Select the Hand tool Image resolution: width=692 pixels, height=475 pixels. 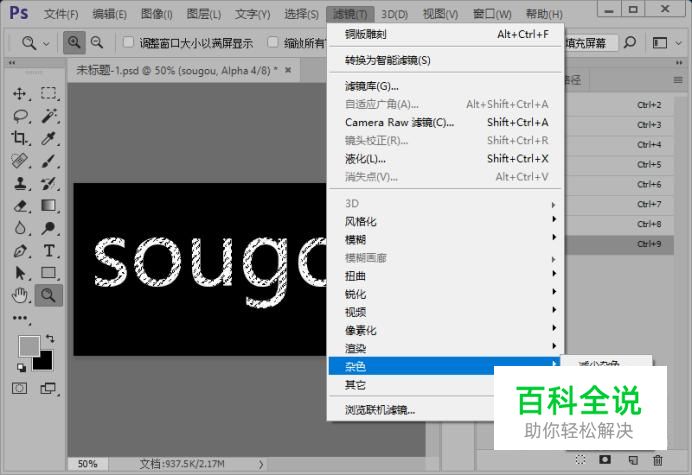click(x=19, y=295)
